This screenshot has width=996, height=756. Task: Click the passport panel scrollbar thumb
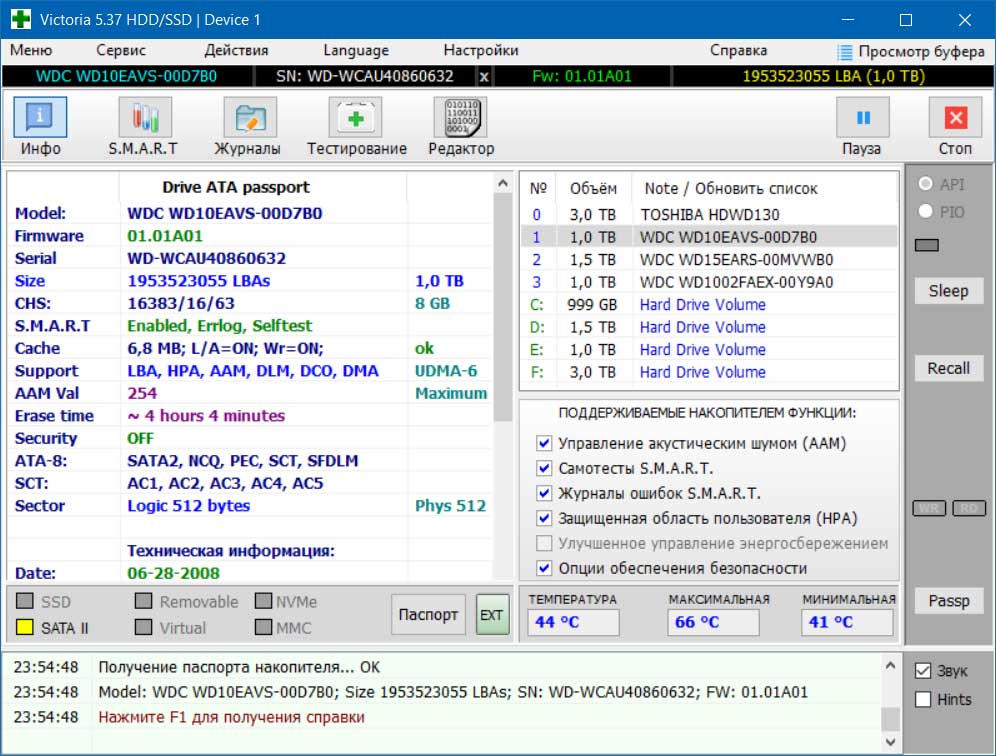click(x=503, y=306)
